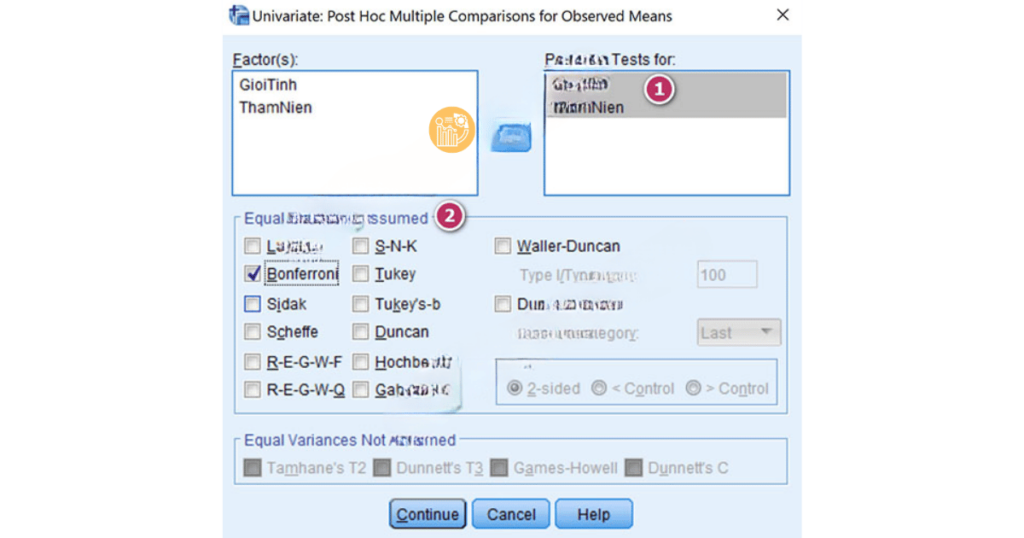
Task: Open the reference category Last dropdown
Action: click(x=738, y=333)
